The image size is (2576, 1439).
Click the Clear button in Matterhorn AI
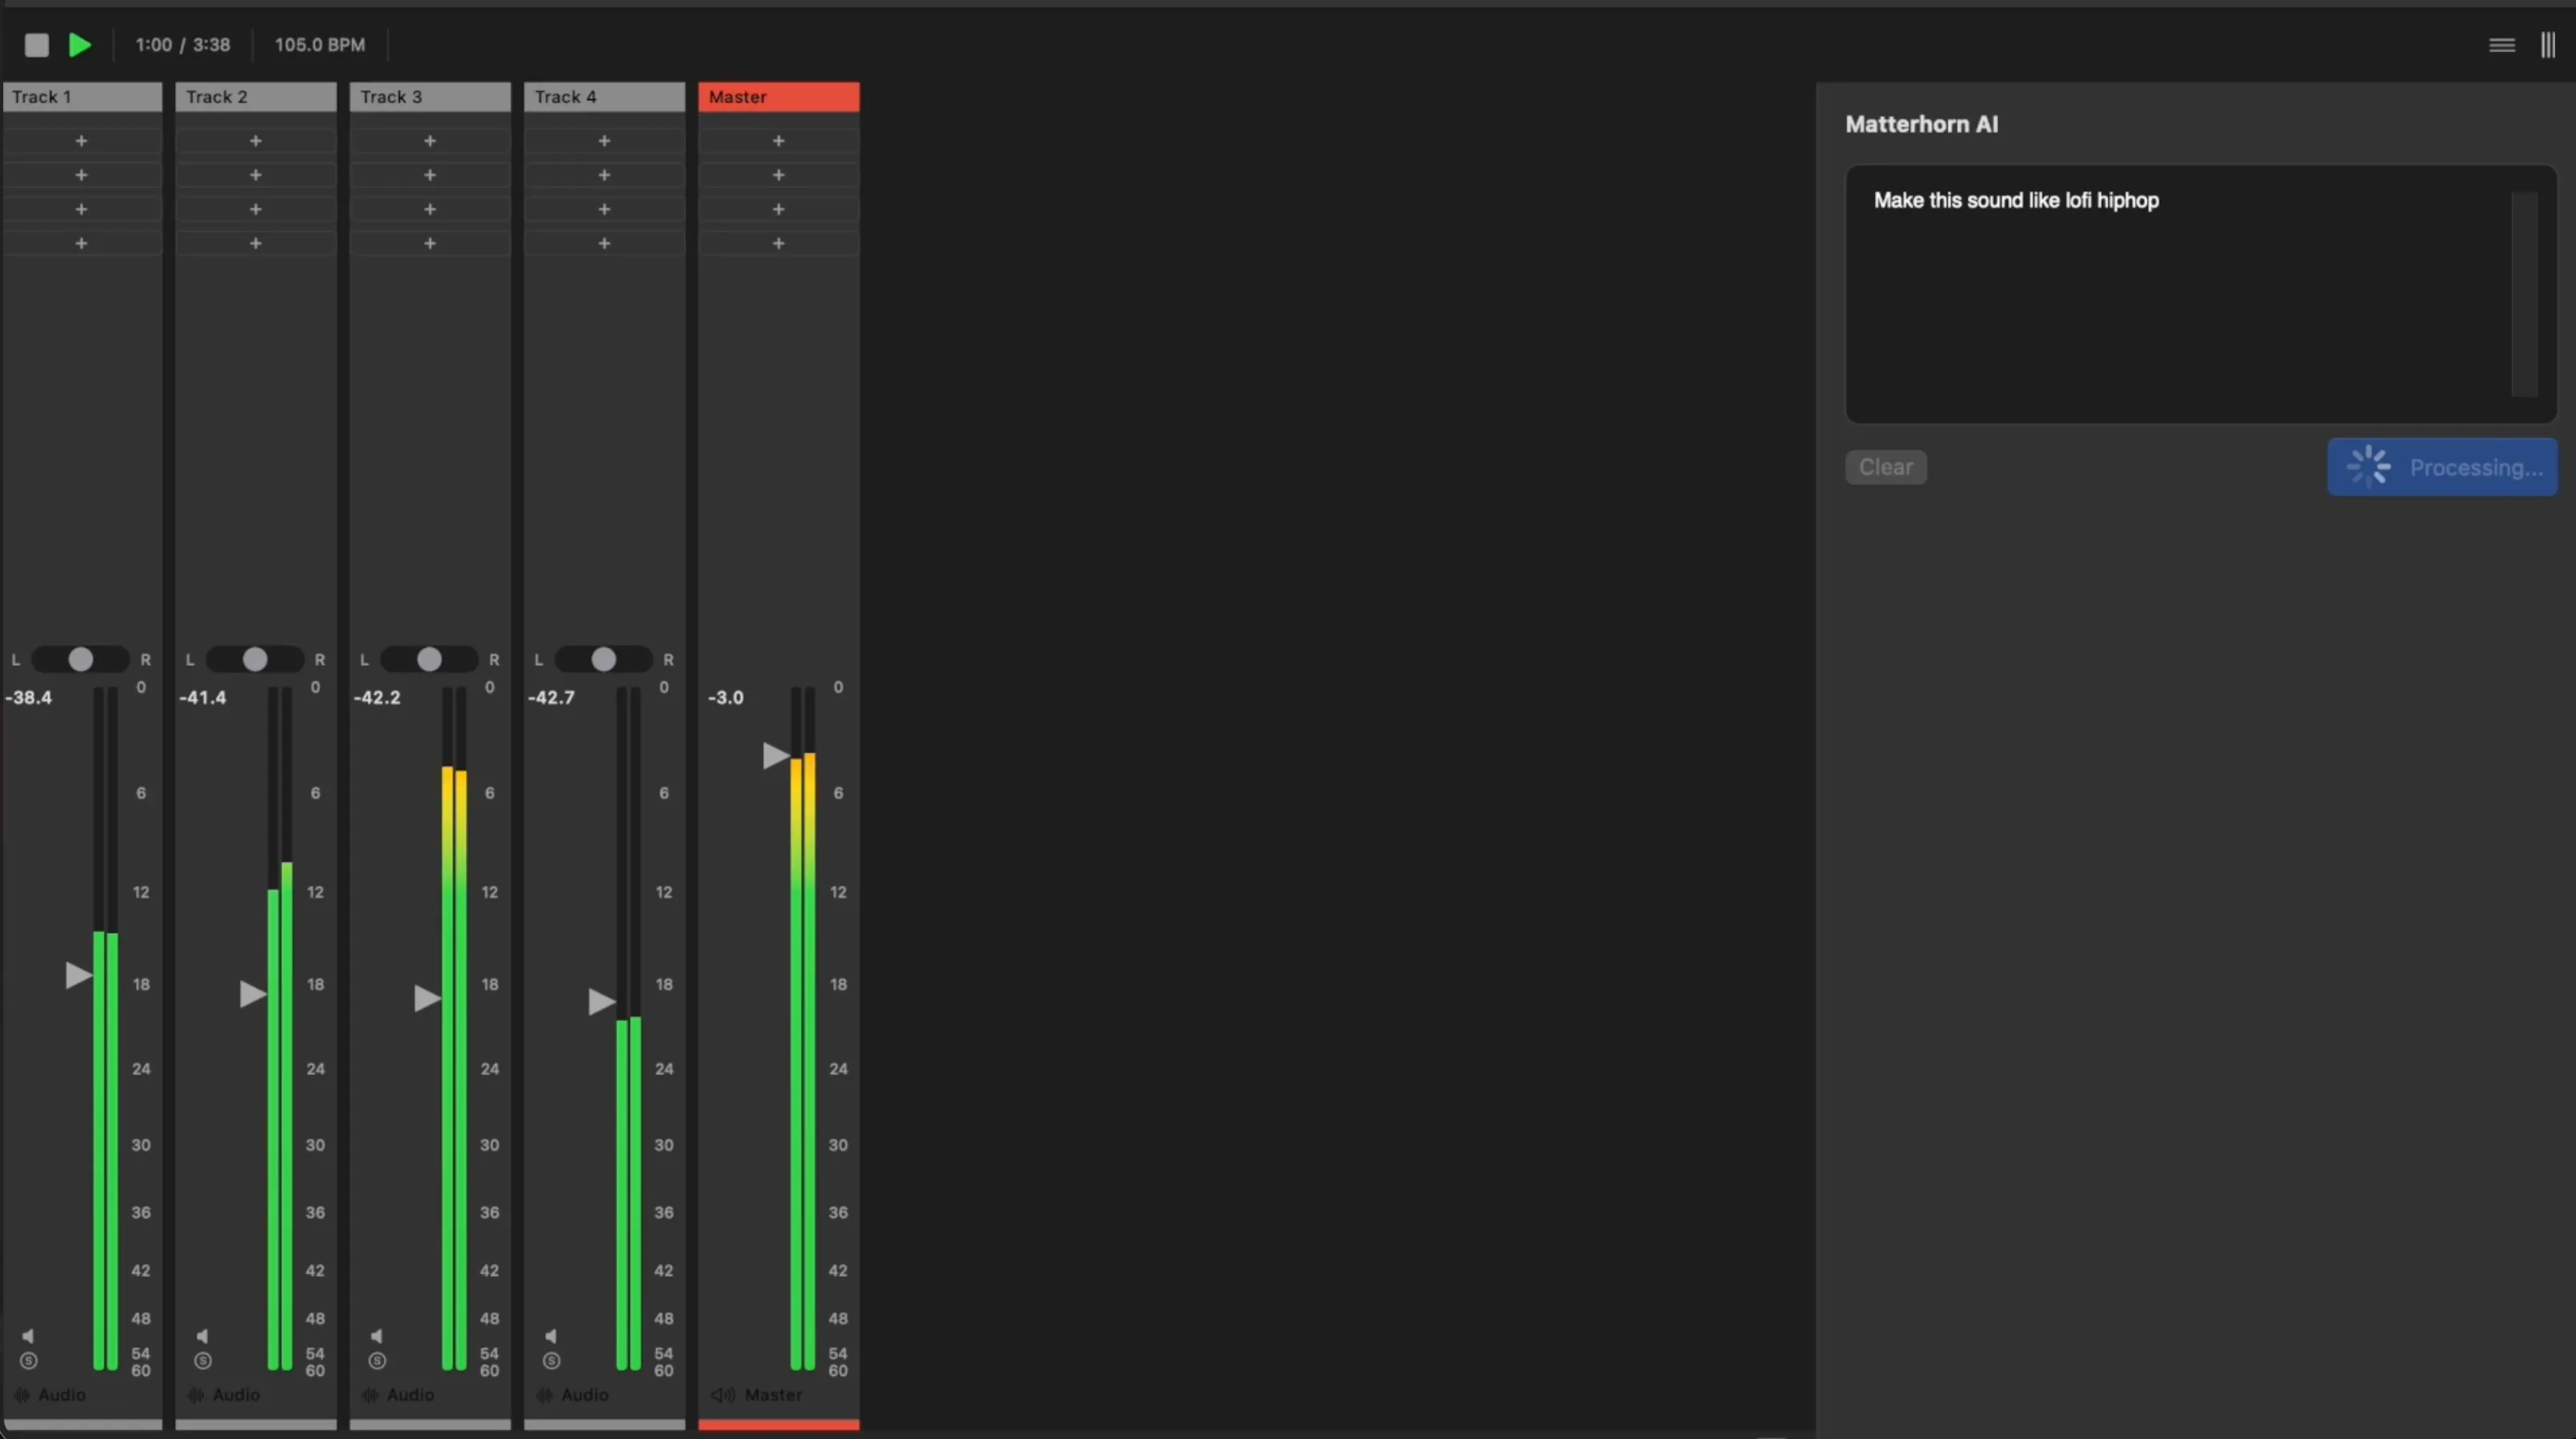(x=1886, y=467)
